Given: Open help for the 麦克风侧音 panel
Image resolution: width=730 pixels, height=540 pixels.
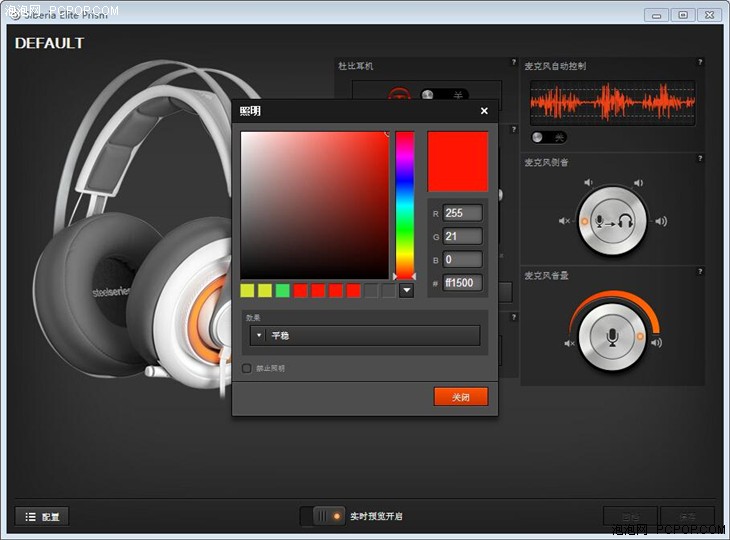Looking at the screenshot, I should 700,158.
